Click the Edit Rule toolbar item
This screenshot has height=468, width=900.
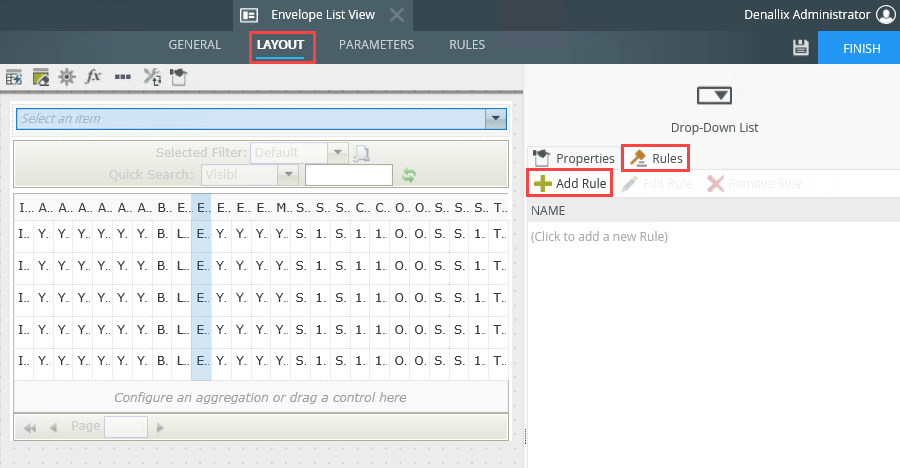pyautogui.click(x=657, y=184)
